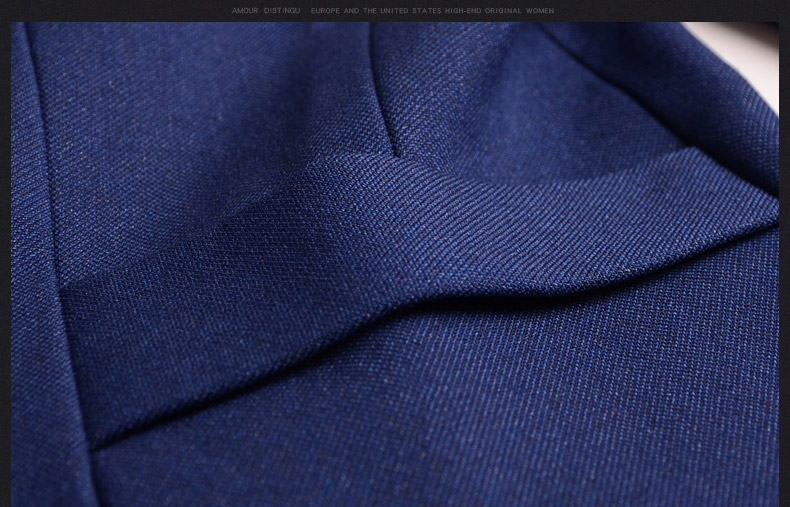Click the dark header banner left of brand
790x507 pixels.
pyautogui.click(x=110, y=11)
